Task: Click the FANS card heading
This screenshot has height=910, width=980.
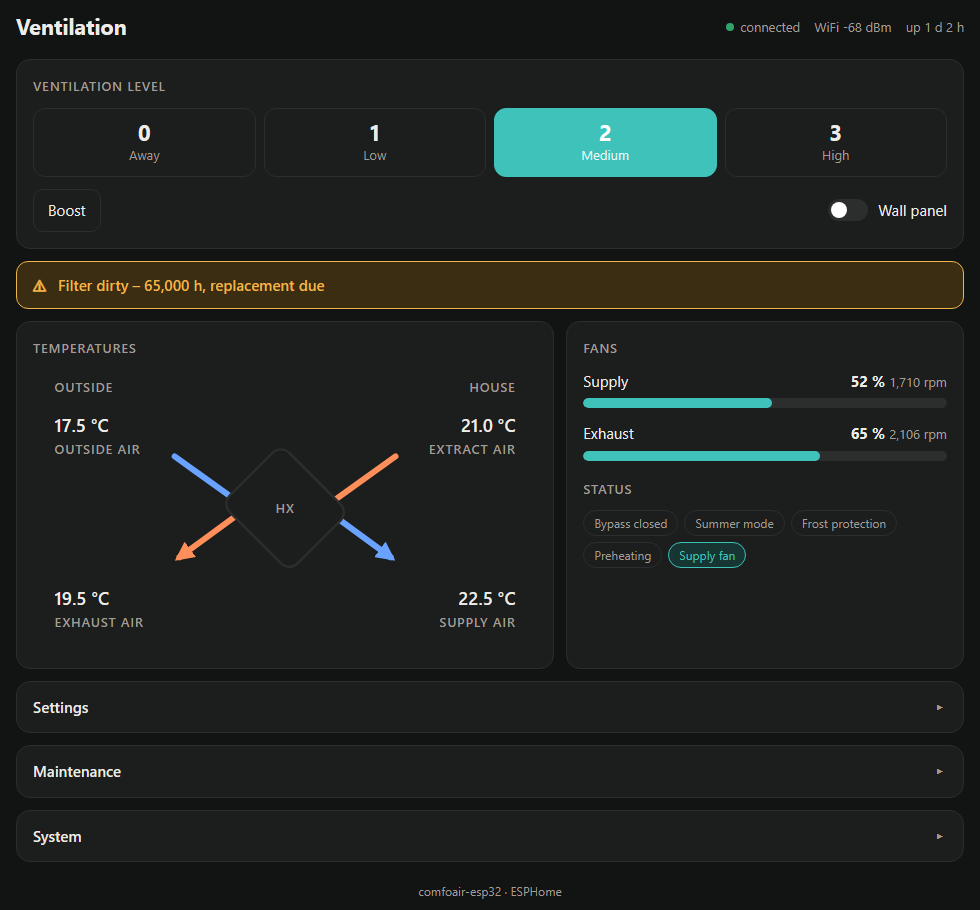Action: pos(600,349)
